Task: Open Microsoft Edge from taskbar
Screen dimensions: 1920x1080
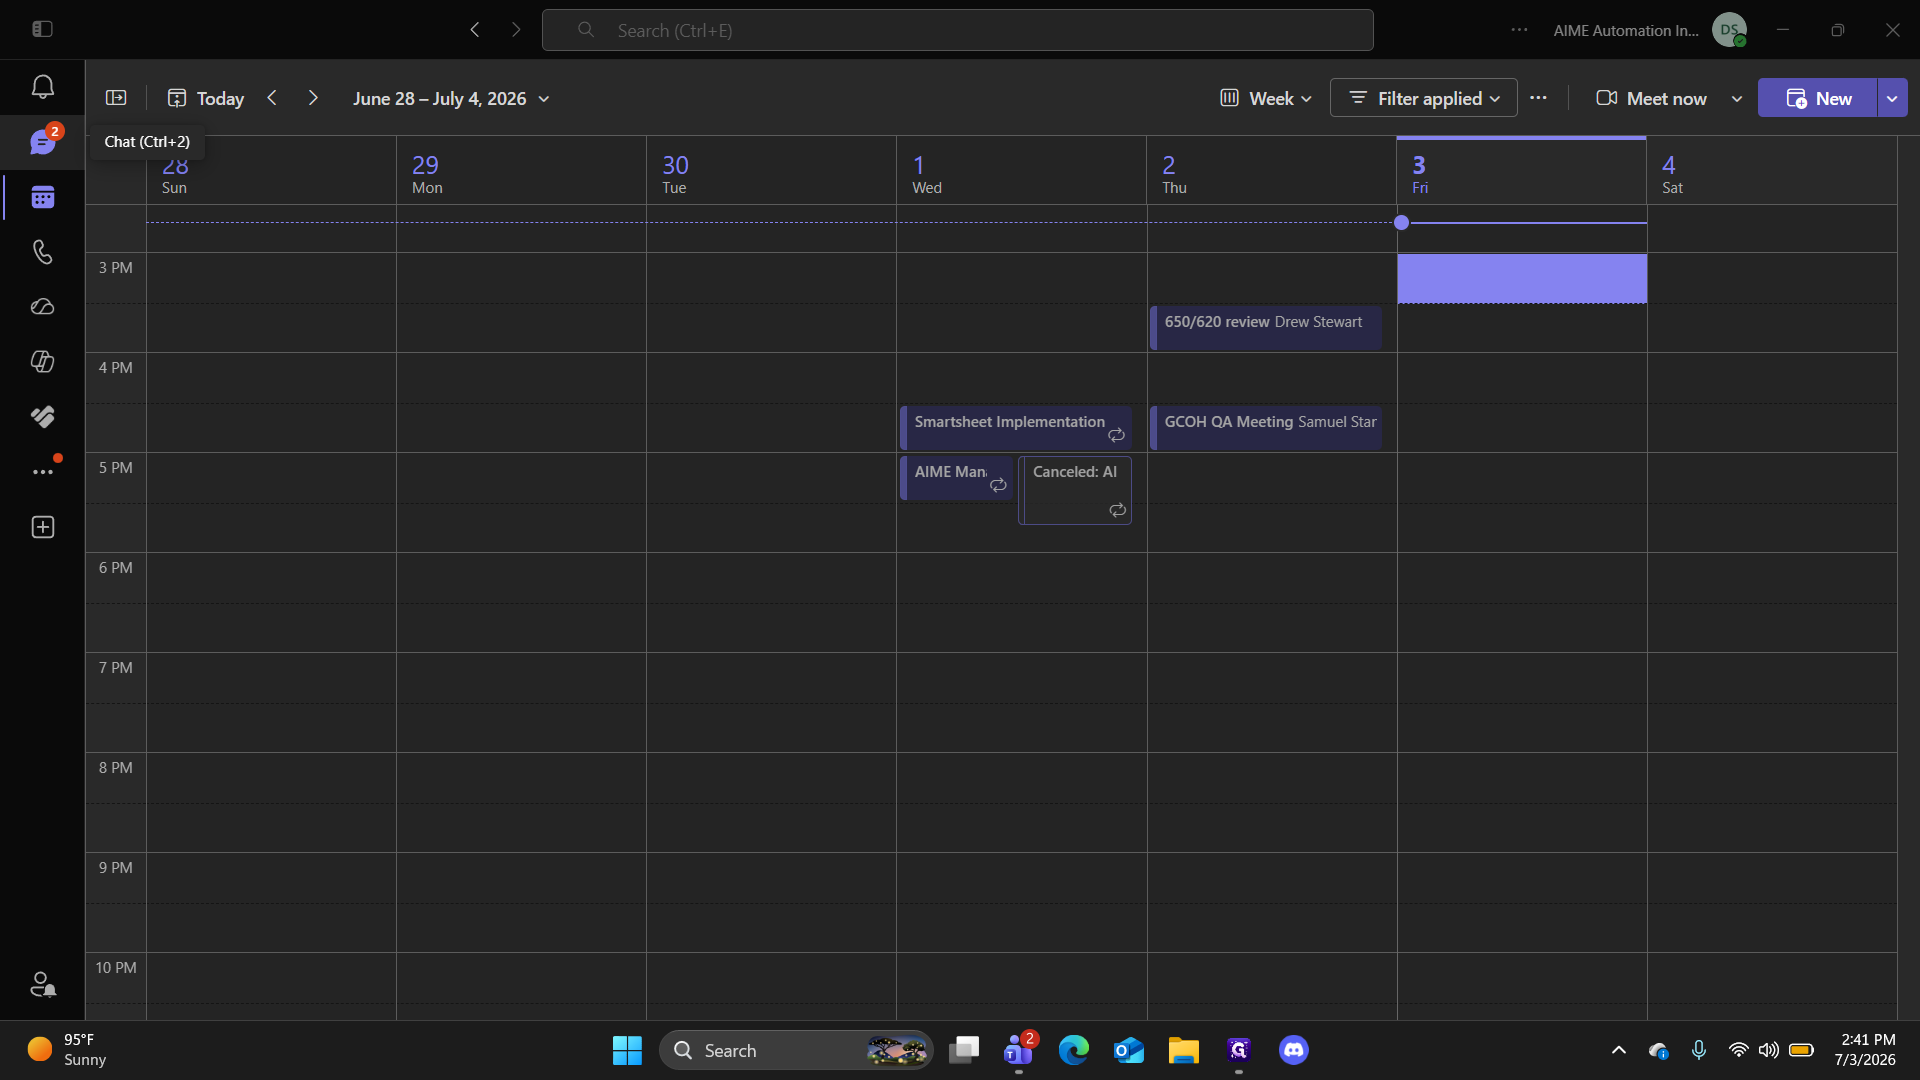Action: (x=1074, y=1050)
